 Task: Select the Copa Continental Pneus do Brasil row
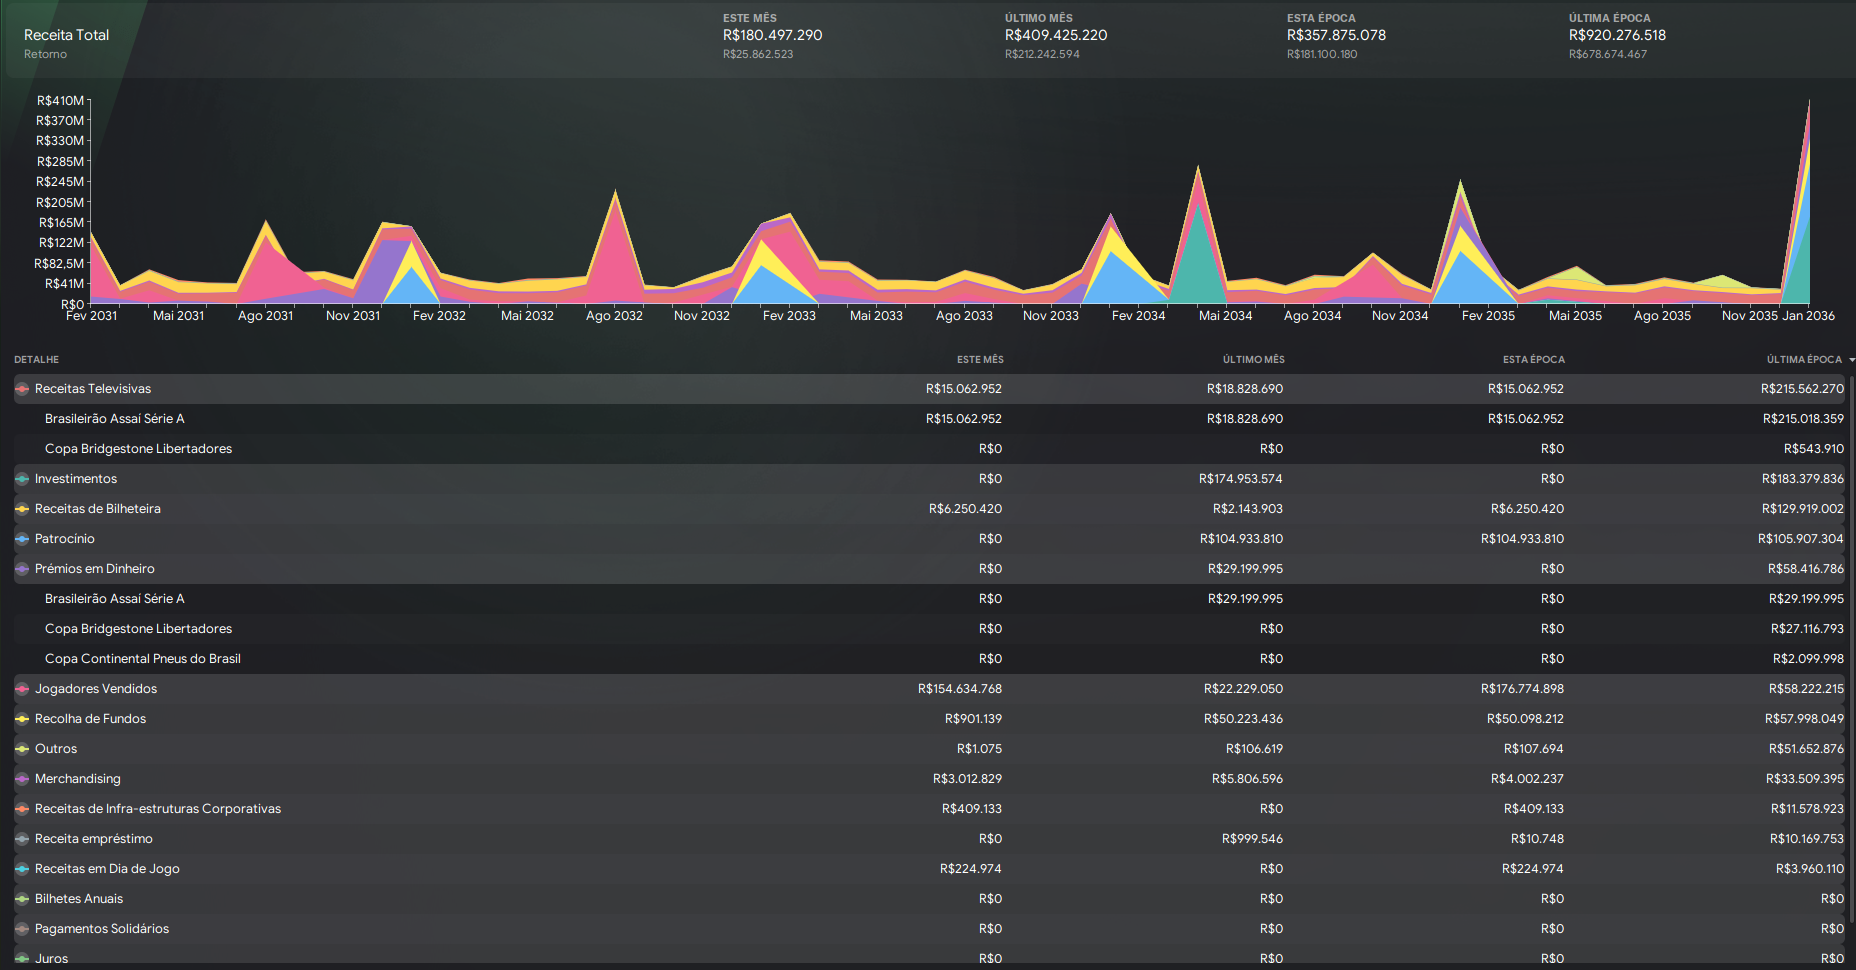(142, 659)
